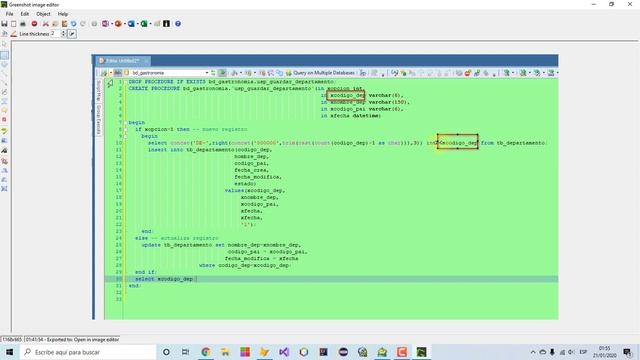The image size is (640, 360).
Task: Increase line thickness with stepper arrow
Action: (63, 32)
